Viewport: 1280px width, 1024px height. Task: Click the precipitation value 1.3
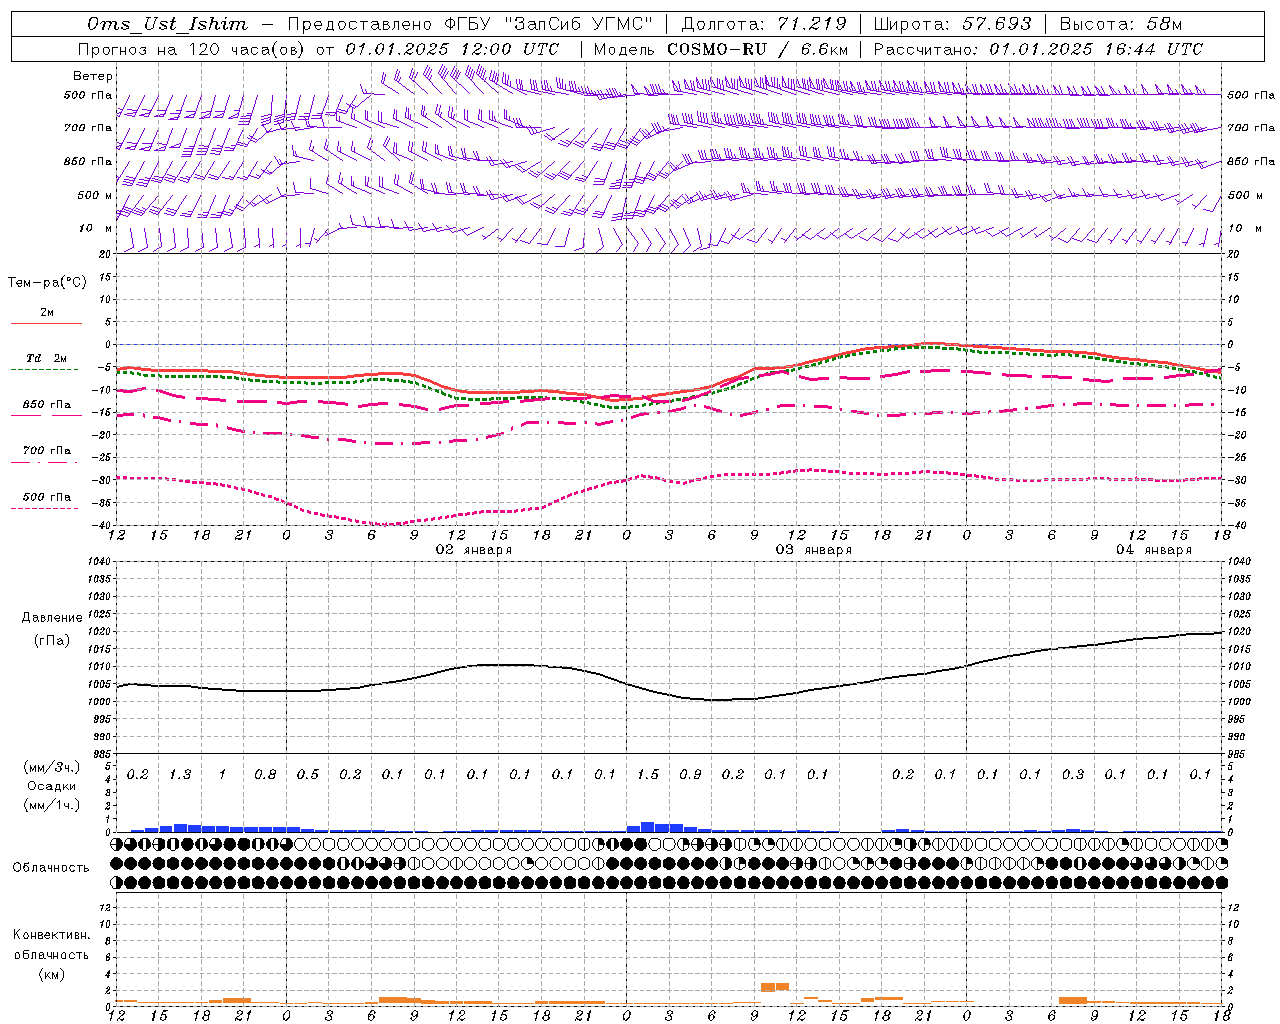[x=180, y=775]
